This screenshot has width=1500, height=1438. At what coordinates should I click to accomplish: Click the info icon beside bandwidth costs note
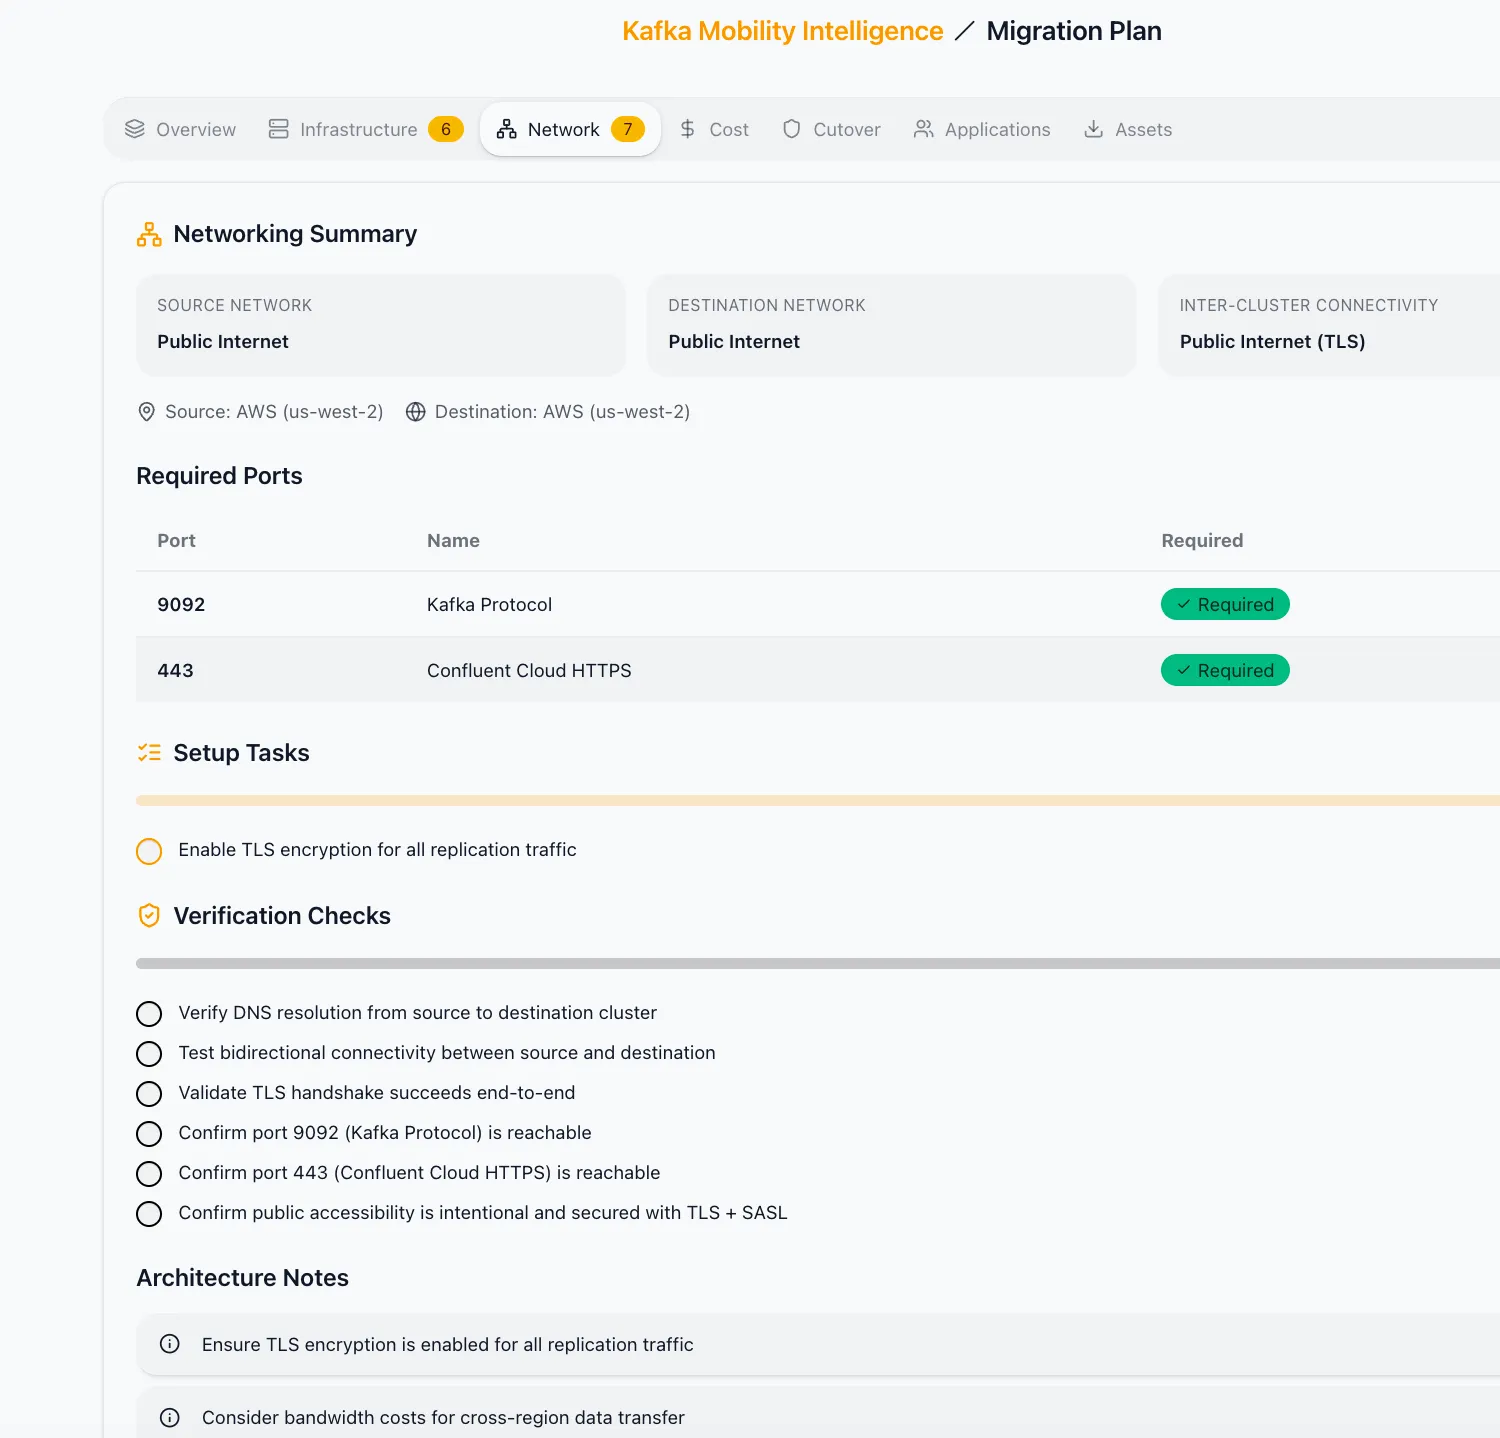(169, 1417)
